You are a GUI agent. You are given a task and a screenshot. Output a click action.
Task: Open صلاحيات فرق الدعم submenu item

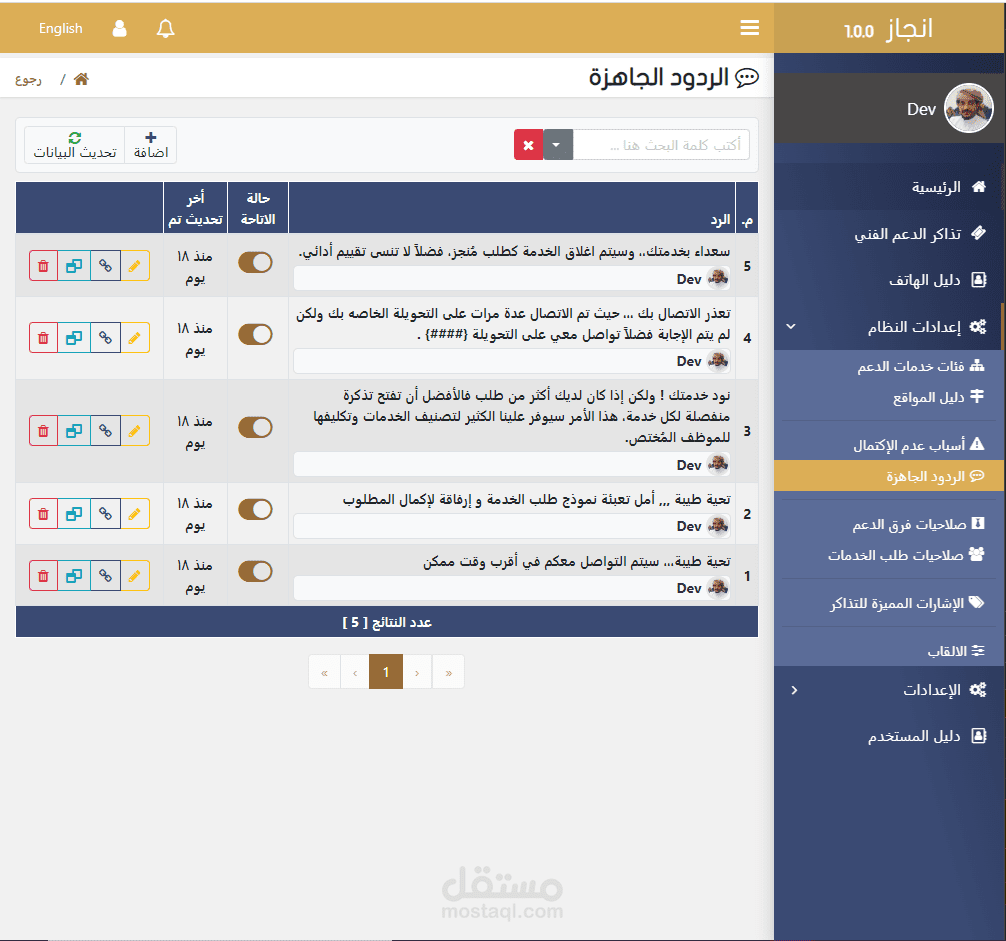(889, 524)
